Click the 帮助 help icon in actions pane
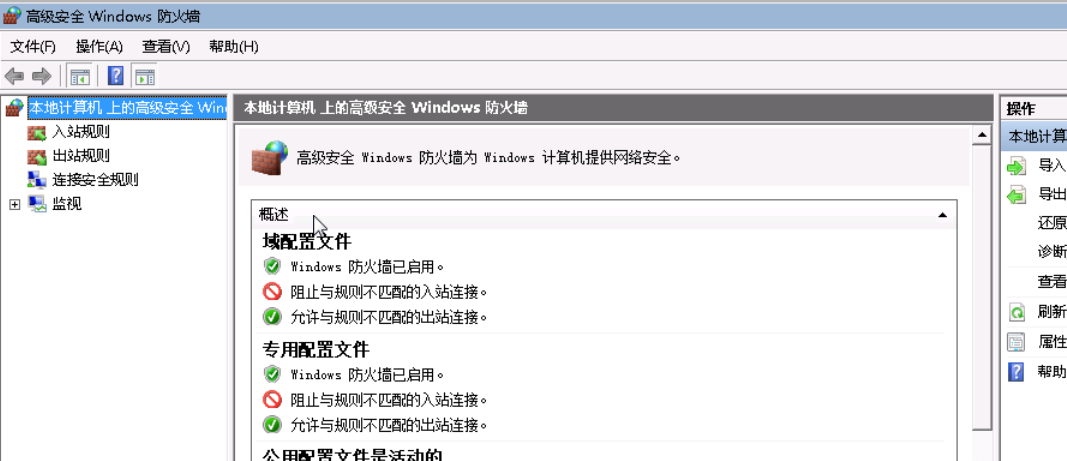This screenshot has width=1067, height=461. [x=1016, y=372]
